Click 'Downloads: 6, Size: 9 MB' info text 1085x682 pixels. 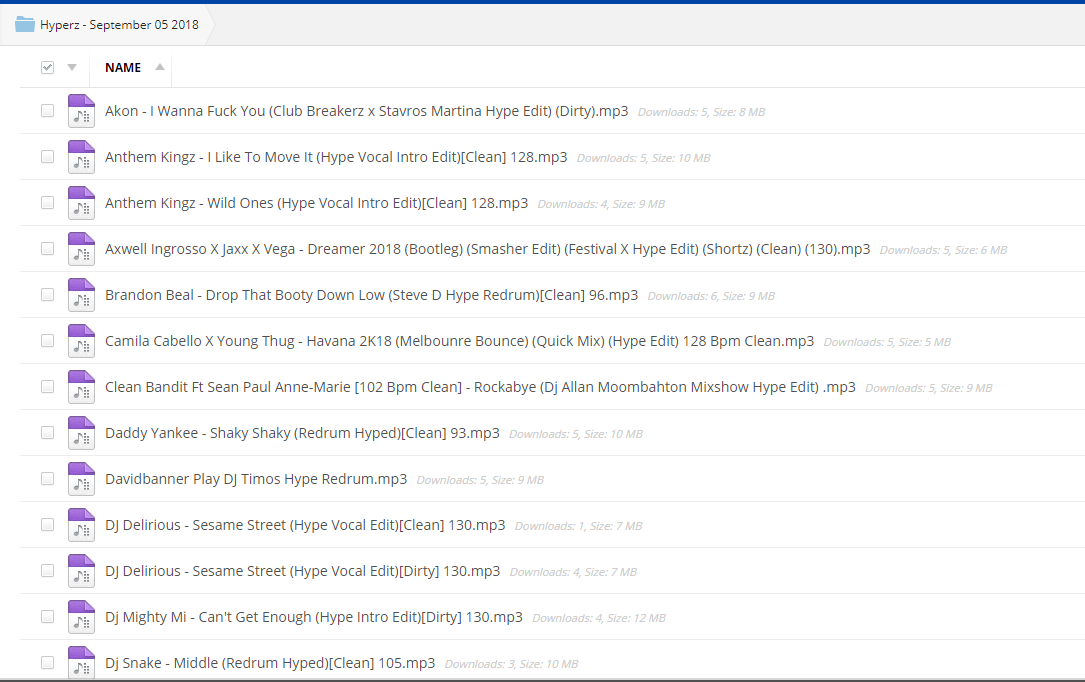coord(711,296)
